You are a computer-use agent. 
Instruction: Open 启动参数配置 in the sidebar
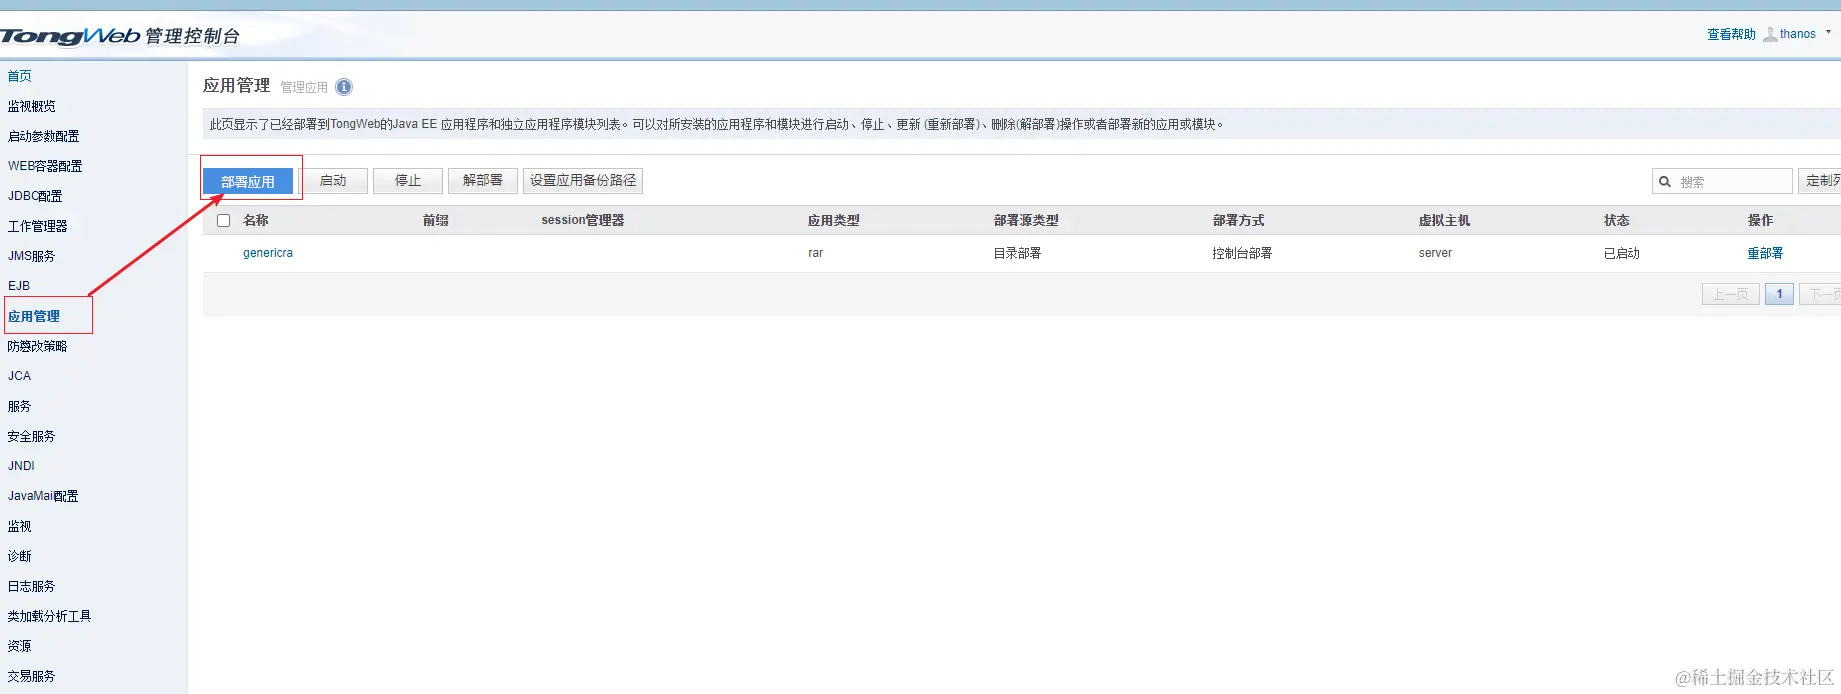coord(43,136)
